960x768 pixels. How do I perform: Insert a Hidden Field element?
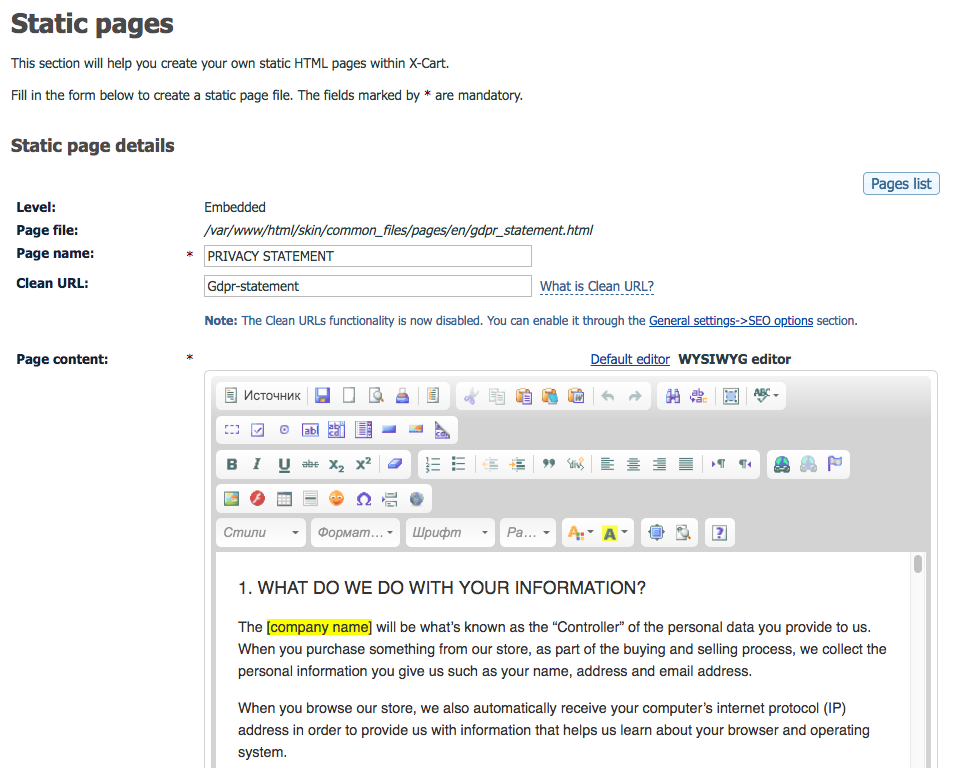(x=442, y=430)
